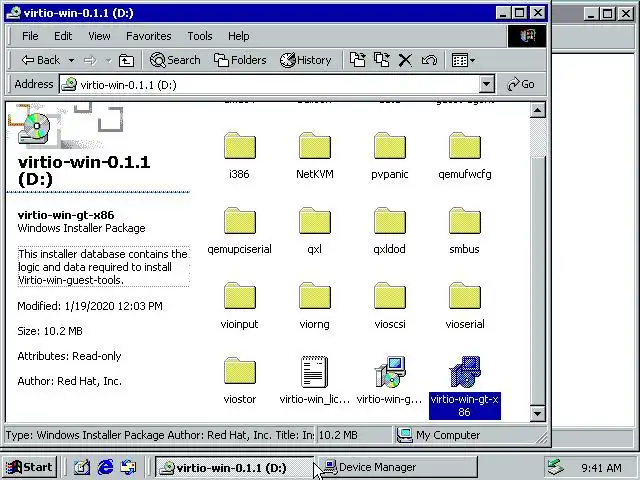Click the vertical scrollbar thumb
Screen dimensions: 640x480
coord(538,280)
